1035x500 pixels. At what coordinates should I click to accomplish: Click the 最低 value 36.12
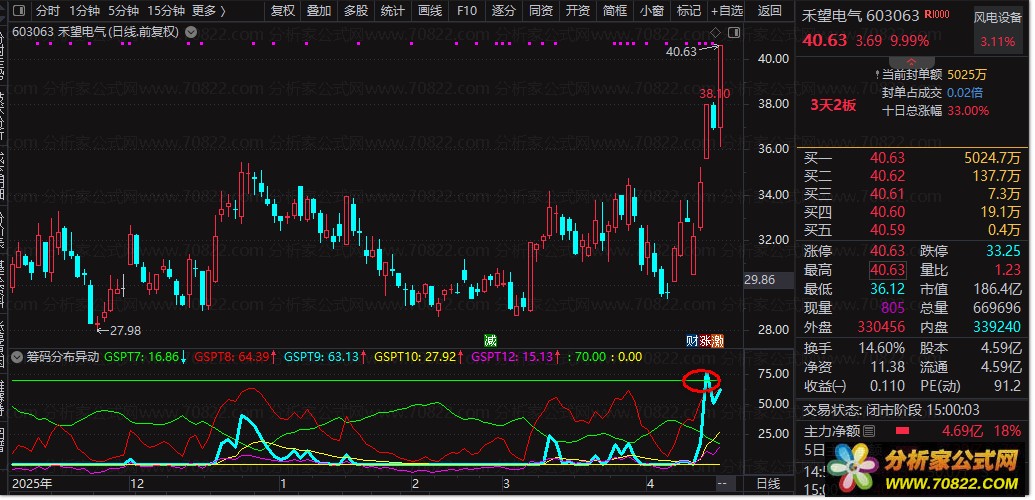coord(887,289)
